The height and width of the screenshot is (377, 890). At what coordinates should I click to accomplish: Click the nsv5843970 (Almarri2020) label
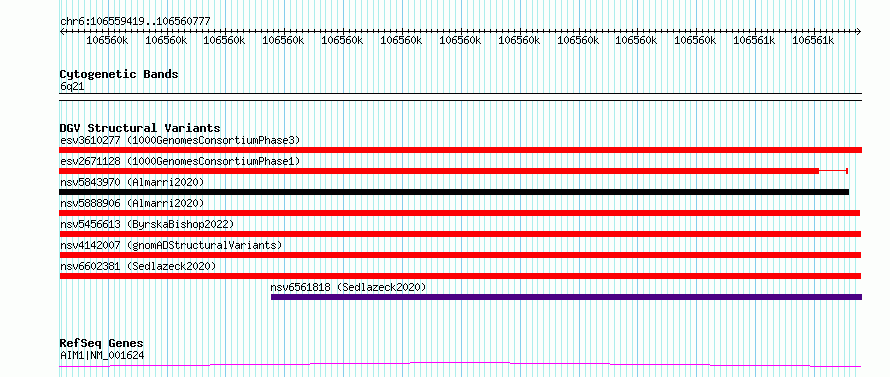(132, 182)
